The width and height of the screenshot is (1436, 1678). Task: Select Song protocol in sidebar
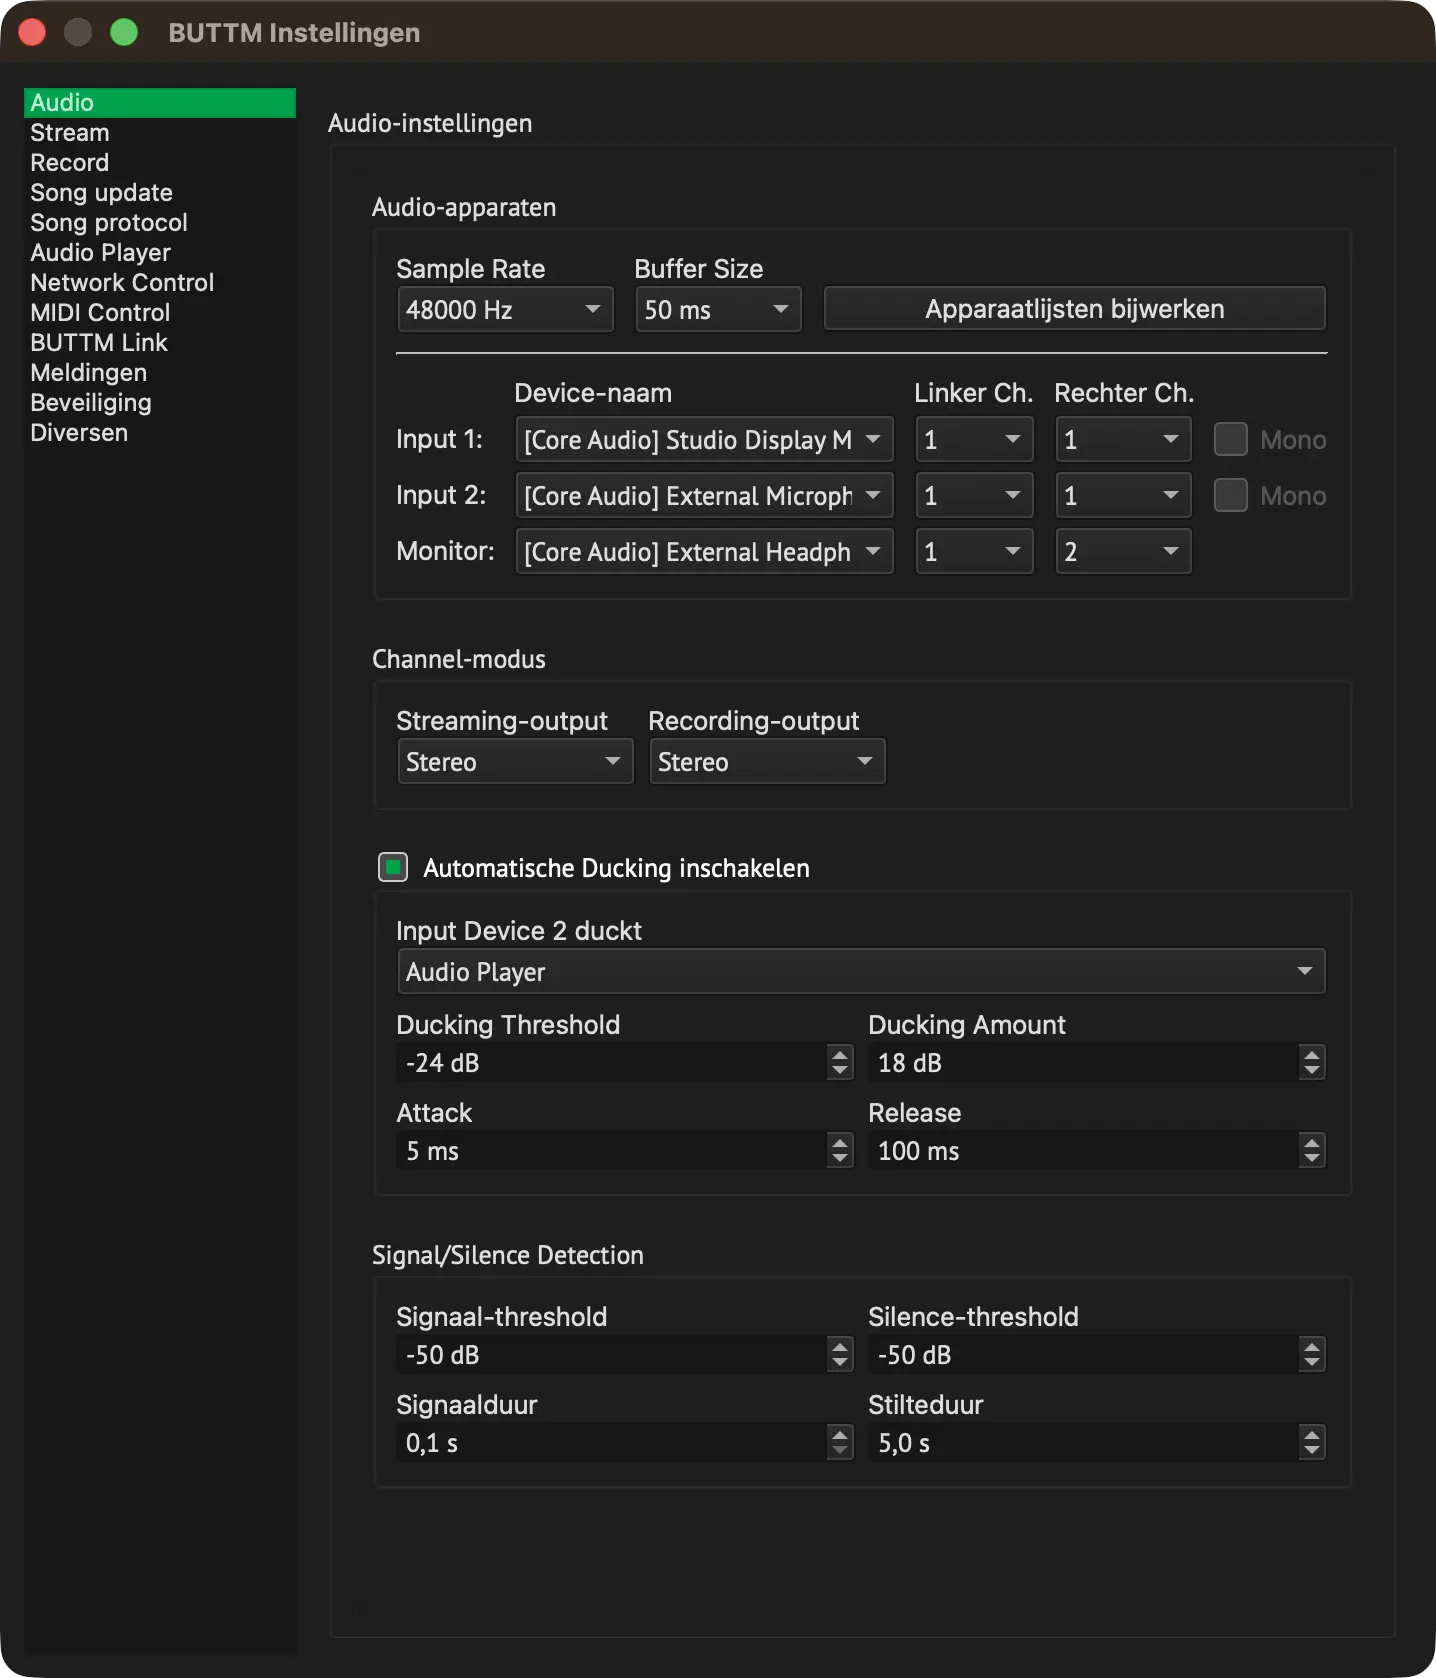click(x=160, y=223)
